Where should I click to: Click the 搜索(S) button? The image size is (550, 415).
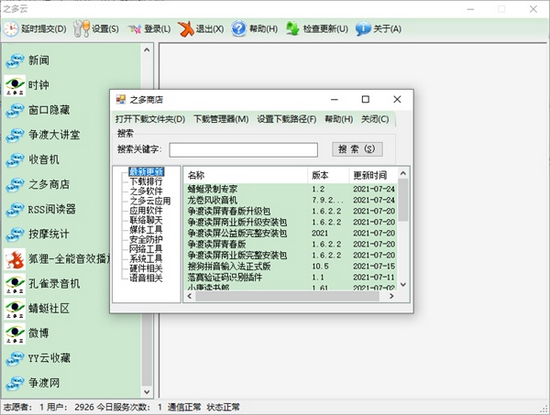click(x=357, y=149)
